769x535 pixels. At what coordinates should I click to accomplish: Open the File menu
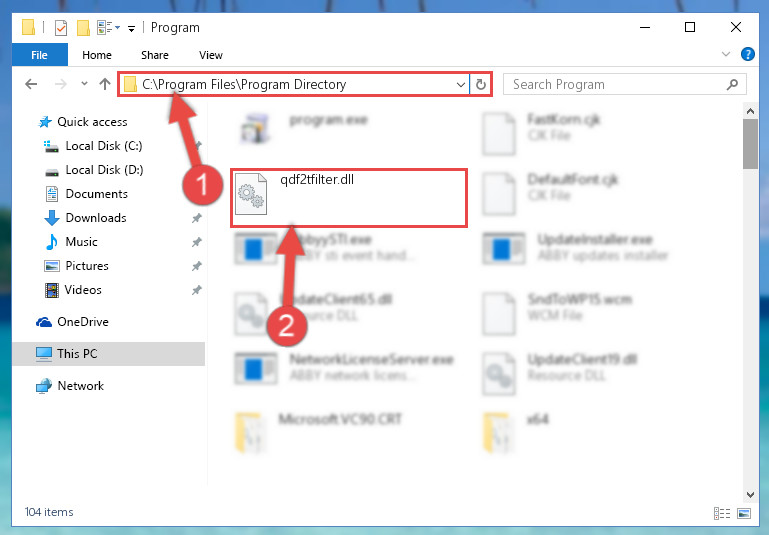click(39, 54)
